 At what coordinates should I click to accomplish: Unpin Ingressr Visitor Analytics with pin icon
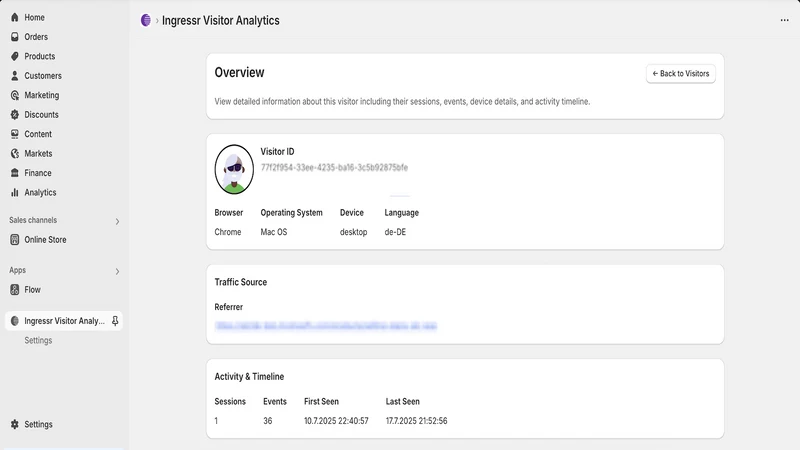115,320
